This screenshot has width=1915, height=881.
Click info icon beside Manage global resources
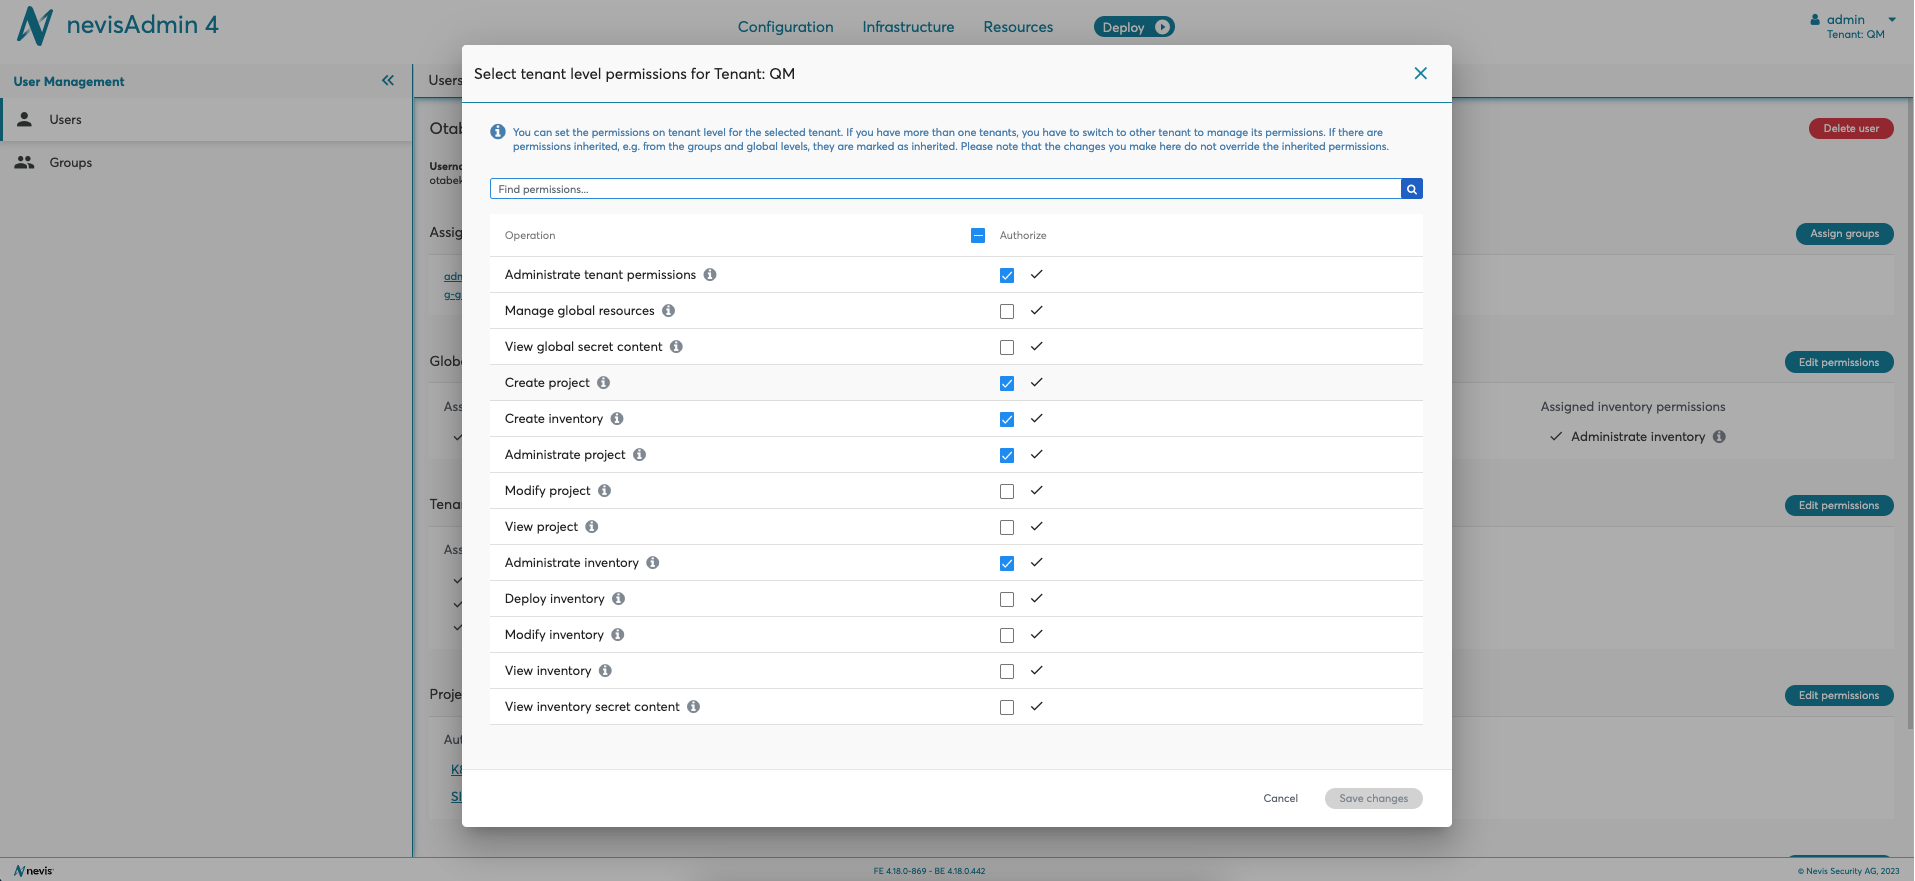(x=668, y=311)
